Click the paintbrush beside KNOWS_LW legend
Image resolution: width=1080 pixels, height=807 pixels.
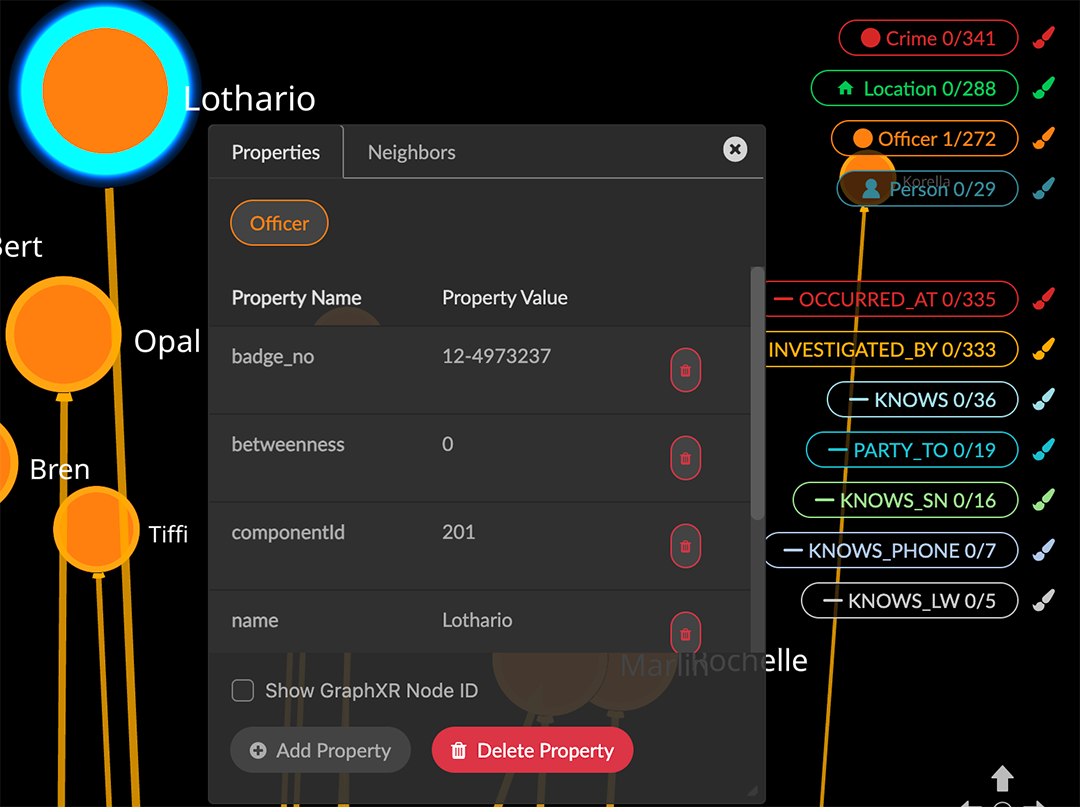point(1043,601)
